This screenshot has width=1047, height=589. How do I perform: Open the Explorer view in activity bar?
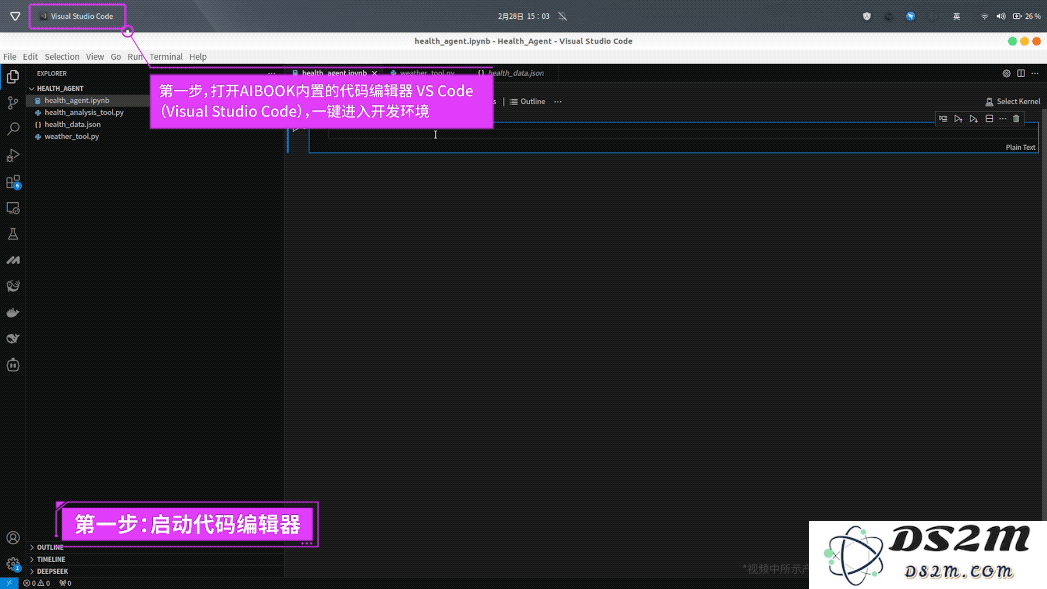pyautogui.click(x=13, y=77)
